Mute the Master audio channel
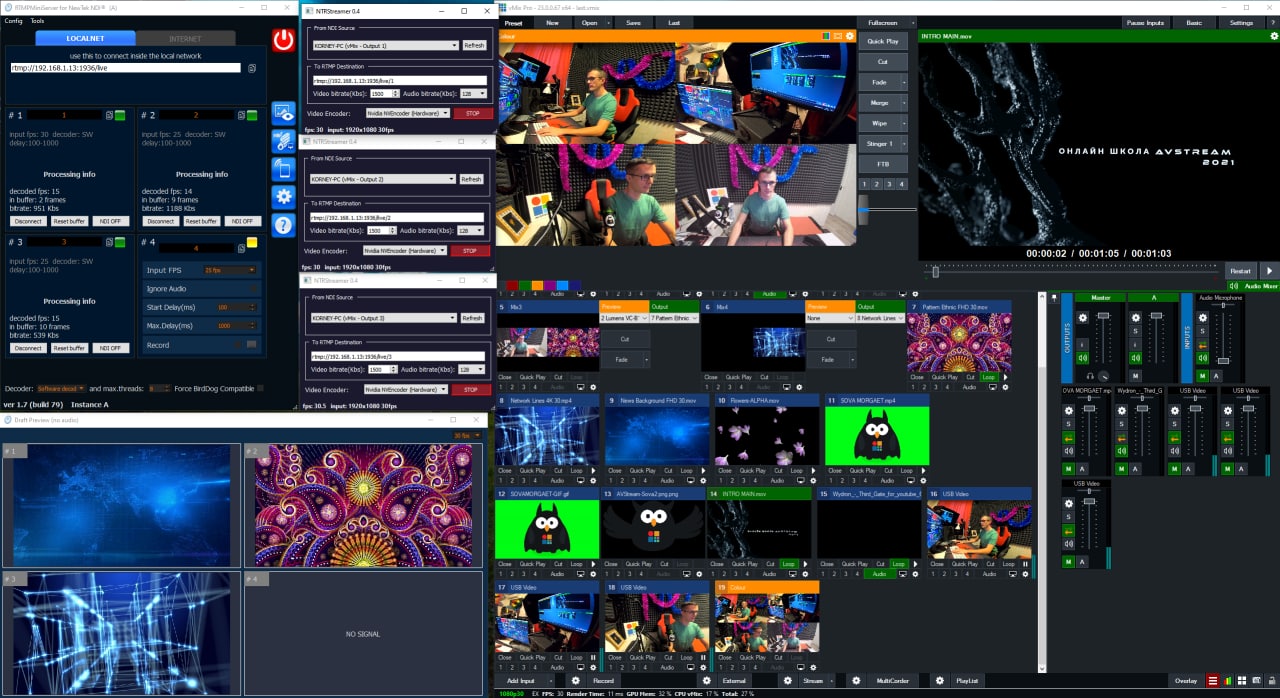Viewport: 1280px width, 698px height. pyautogui.click(x=1082, y=357)
